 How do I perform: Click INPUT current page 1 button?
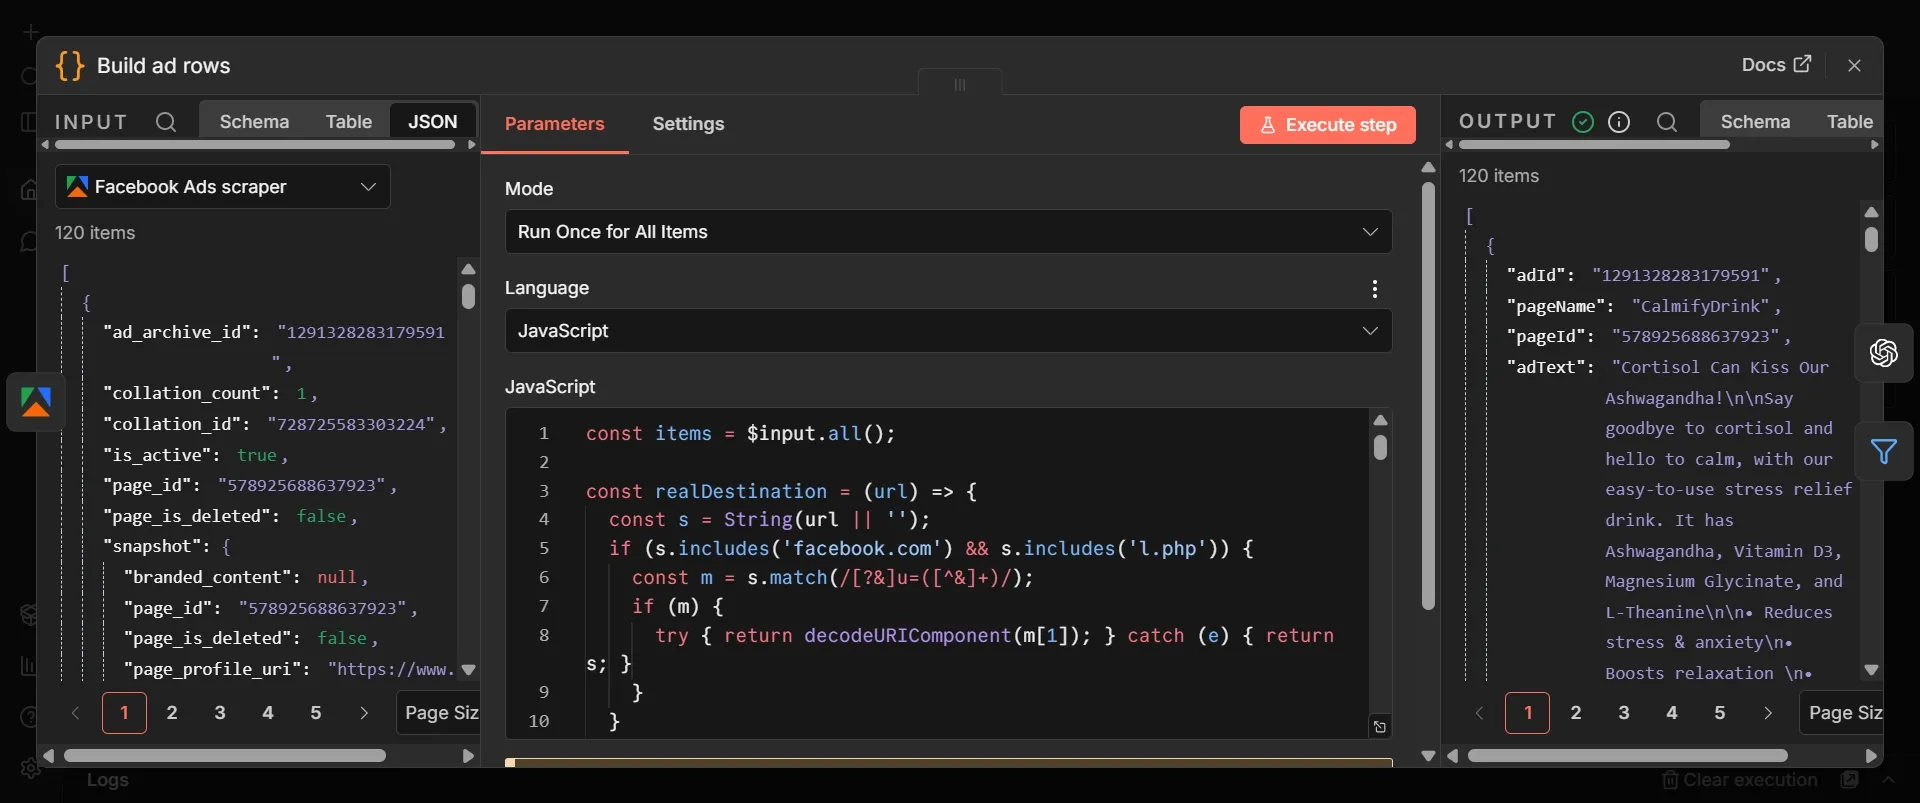point(124,713)
